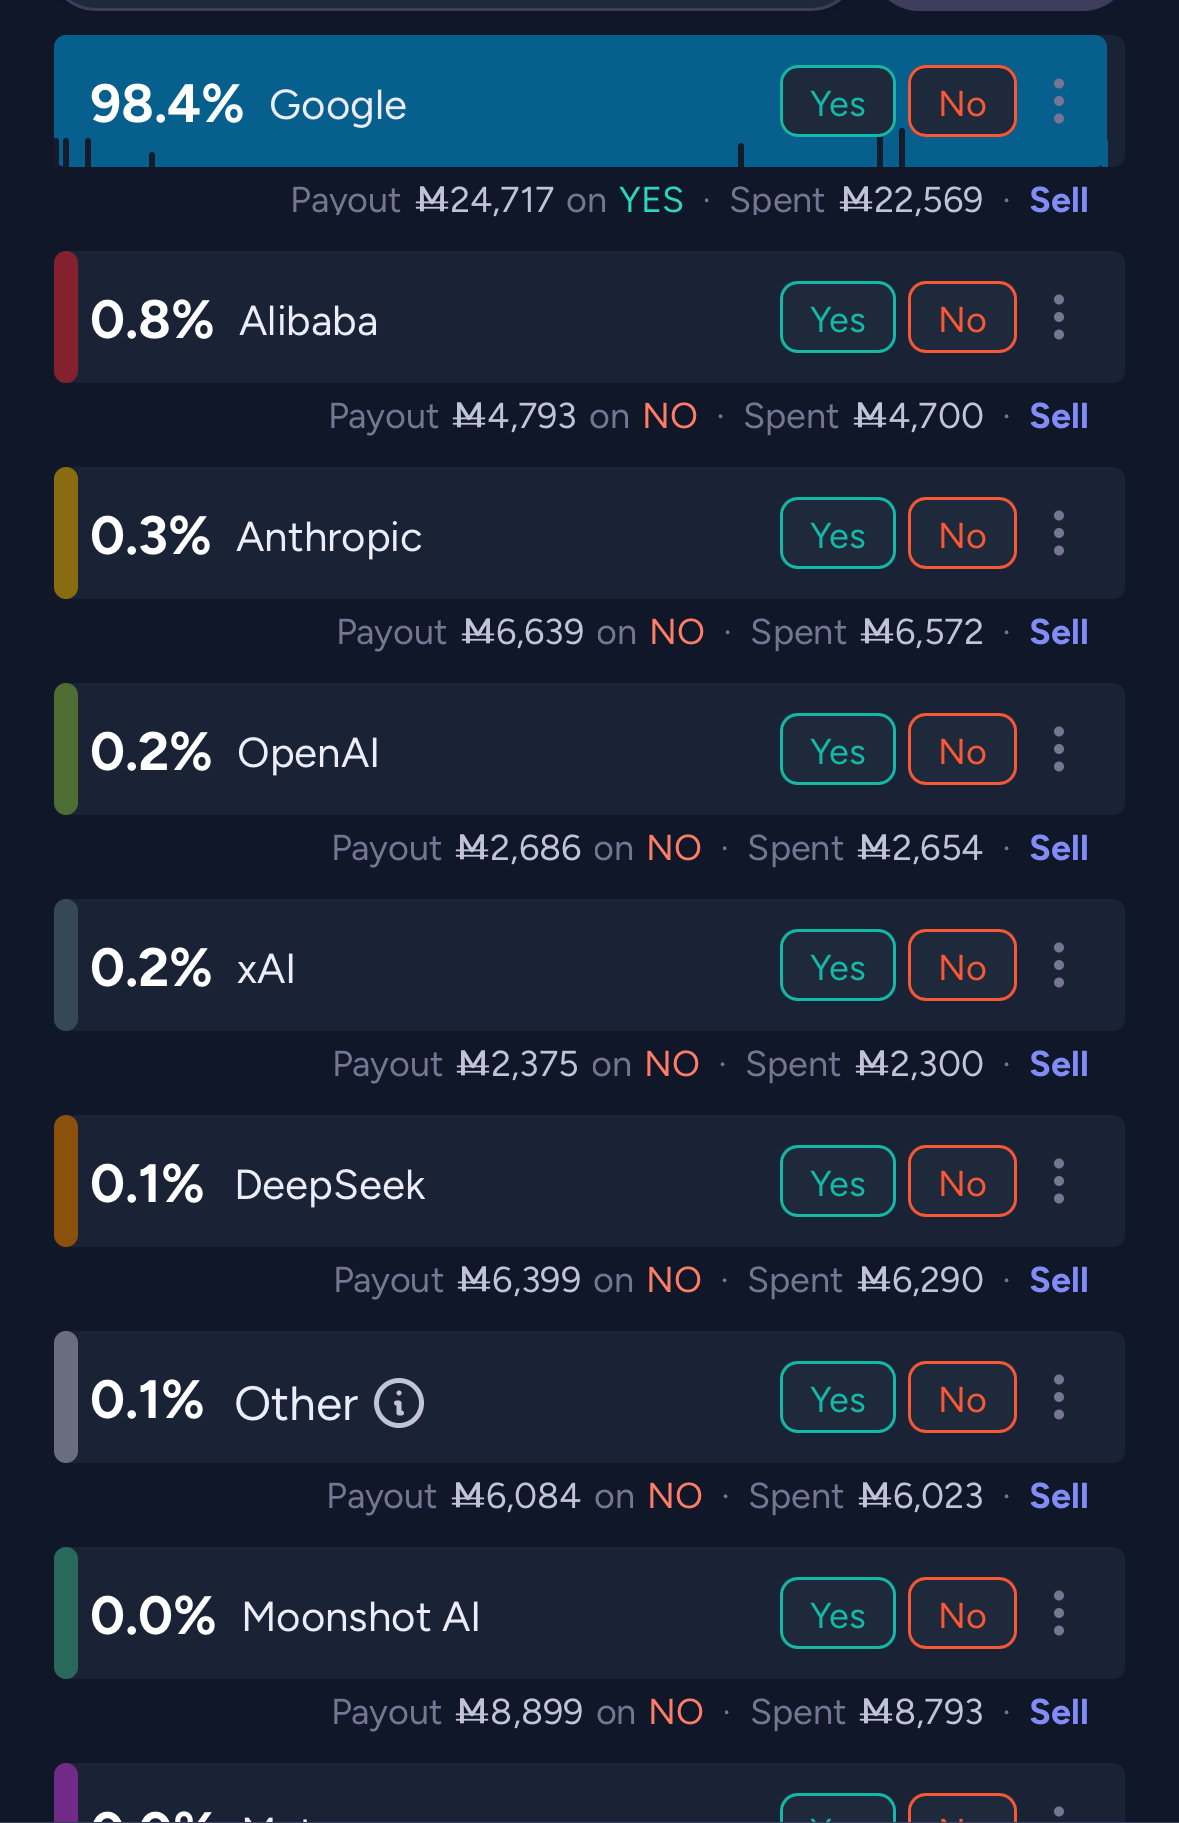Click the Alibaba red color bar
1179x1823 pixels.
pyautogui.click(x=66, y=318)
